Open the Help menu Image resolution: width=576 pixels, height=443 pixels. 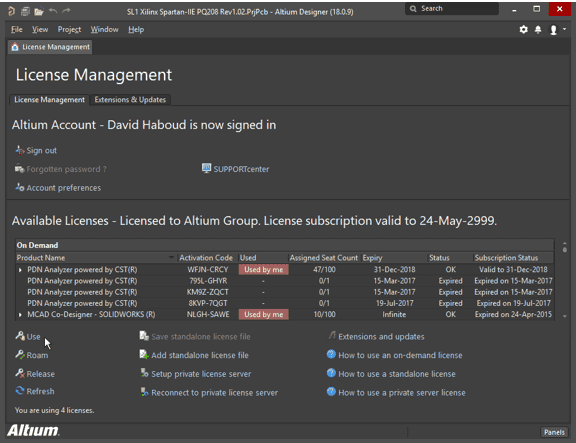136,29
